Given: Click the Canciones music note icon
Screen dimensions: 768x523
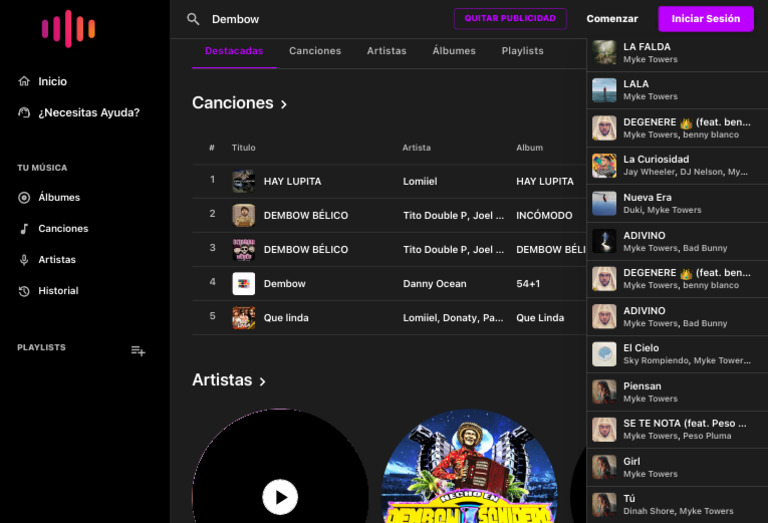Looking at the screenshot, I should (24, 229).
